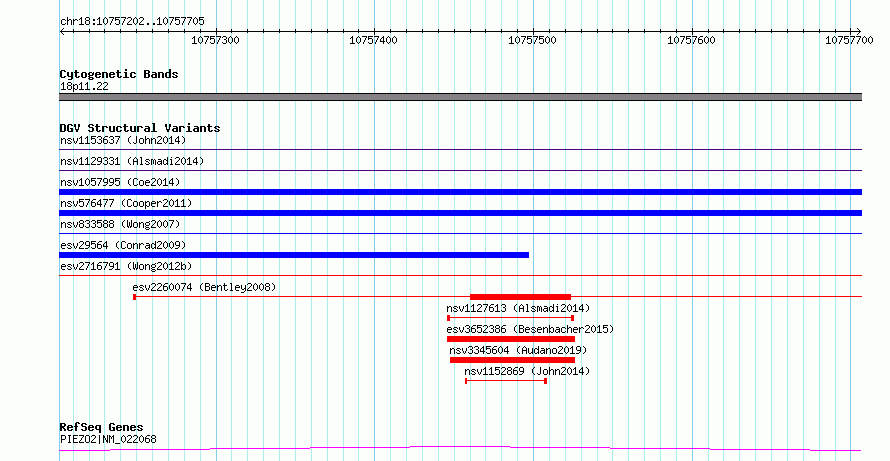
Task: Open variant esv29564 (Conrad2009)
Action: pos(123,245)
